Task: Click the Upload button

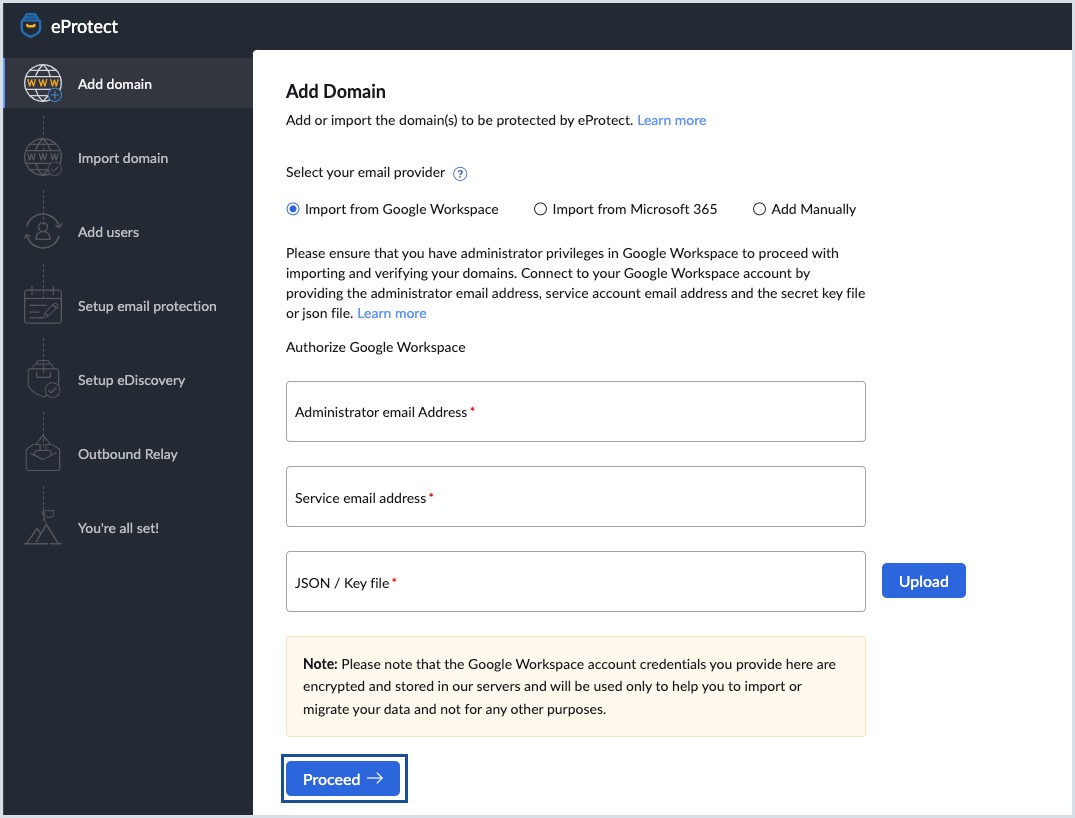Action: [923, 581]
